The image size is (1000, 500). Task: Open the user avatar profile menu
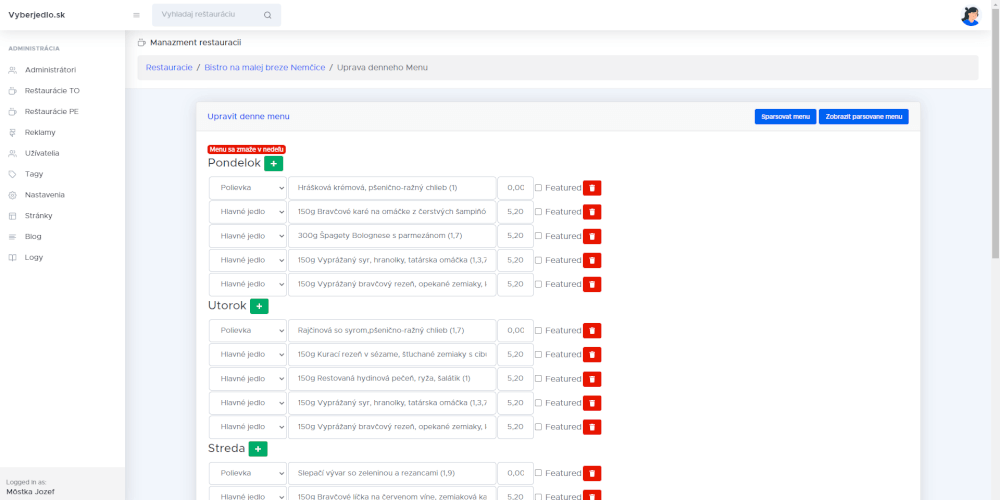(970, 16)
